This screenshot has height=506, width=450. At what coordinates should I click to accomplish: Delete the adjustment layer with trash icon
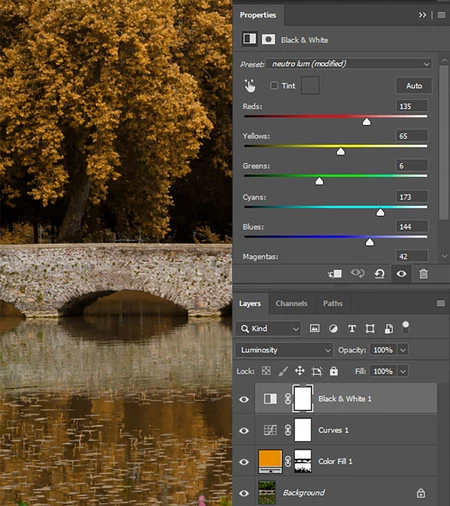pos(423,274)
